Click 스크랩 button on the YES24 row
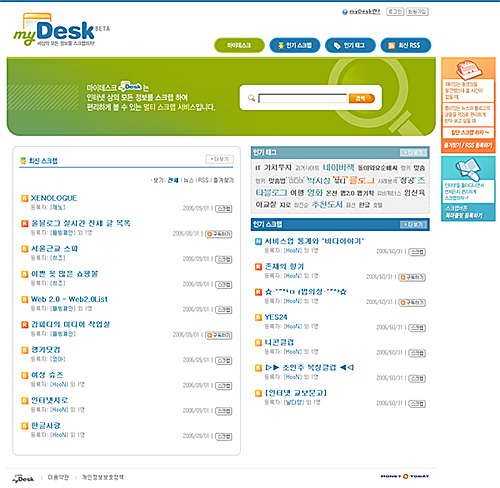The width and height of the screenshot is (500, 488). [x=417, y=328]
